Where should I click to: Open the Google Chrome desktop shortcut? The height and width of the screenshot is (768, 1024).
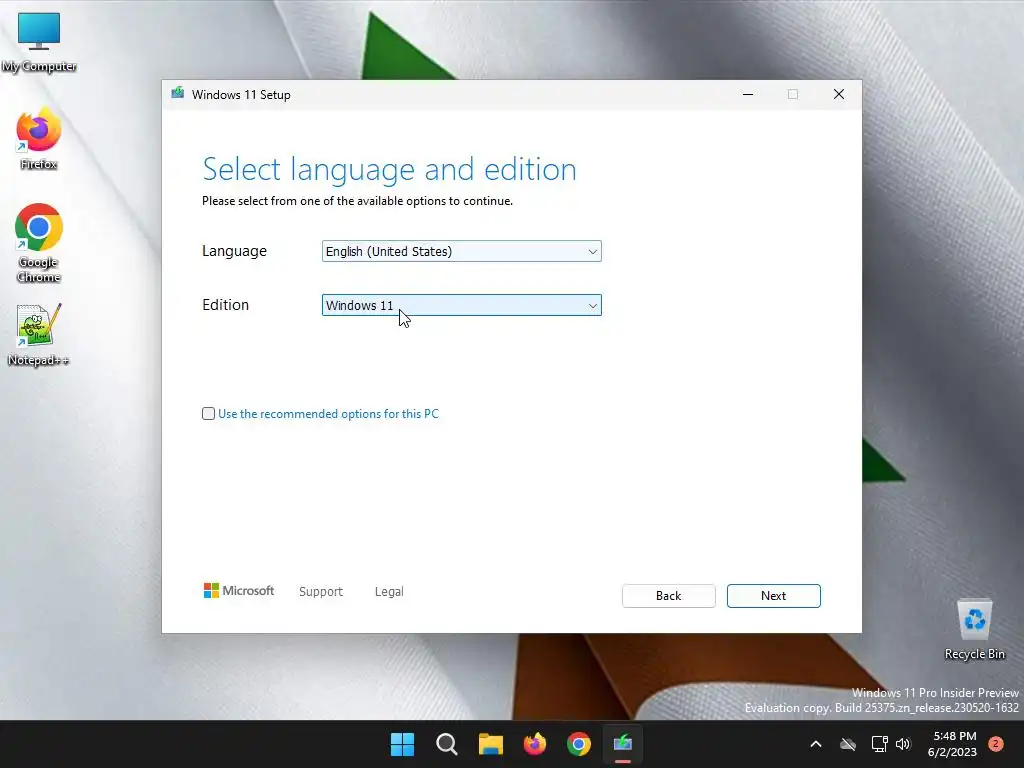click(x=39, y=243)
